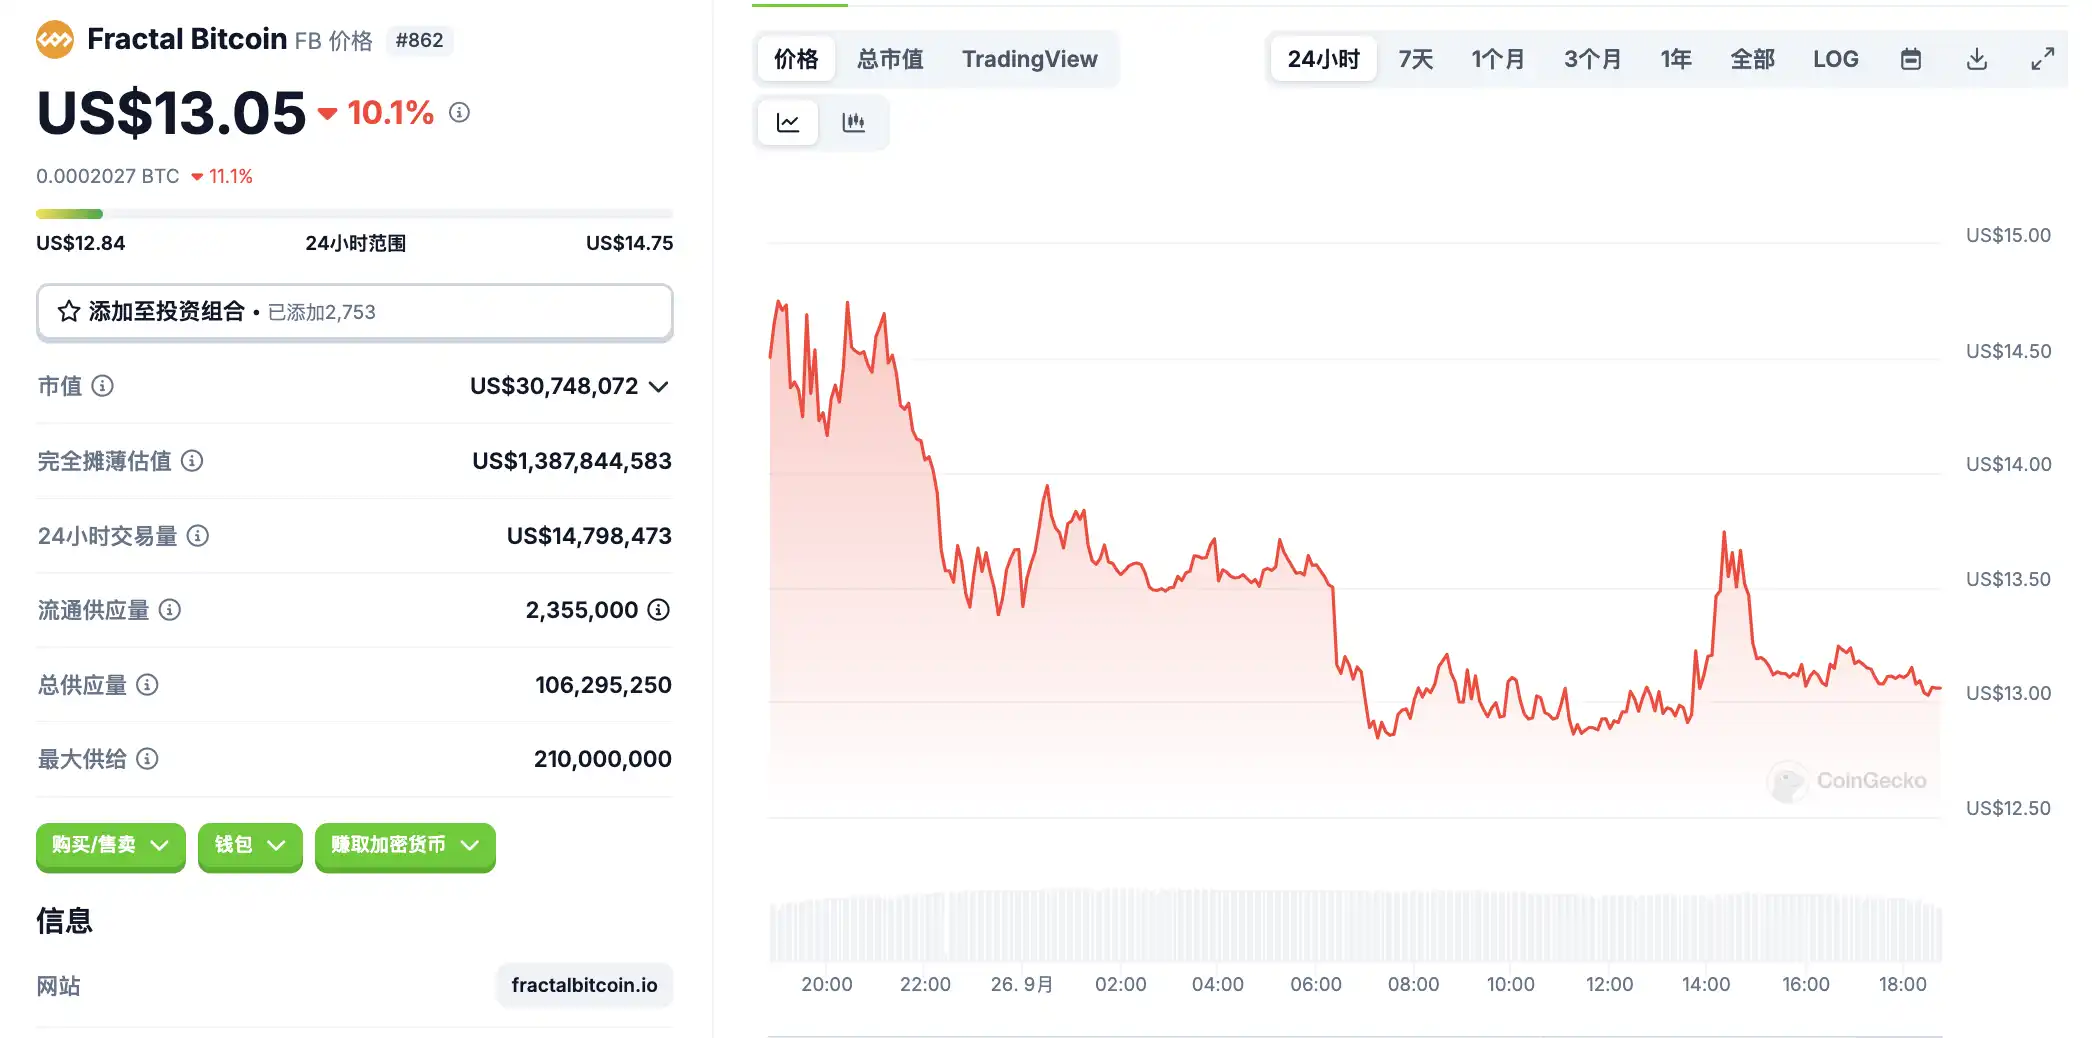Open the calendar date range picker

pos(1910,60)
